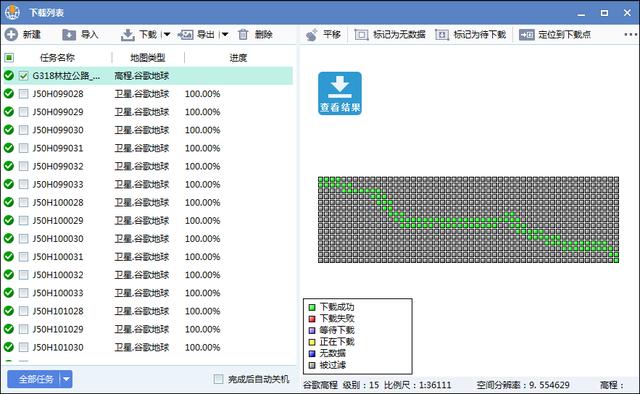Click the green status icon of J50H099028

[x=9, y=93]
